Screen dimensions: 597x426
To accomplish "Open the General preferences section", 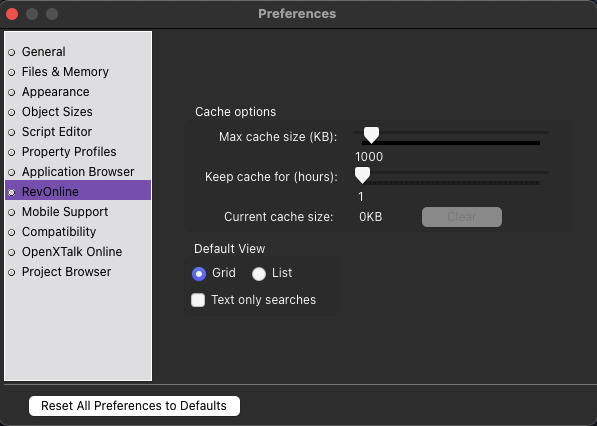I will click(x=43, y=52).
